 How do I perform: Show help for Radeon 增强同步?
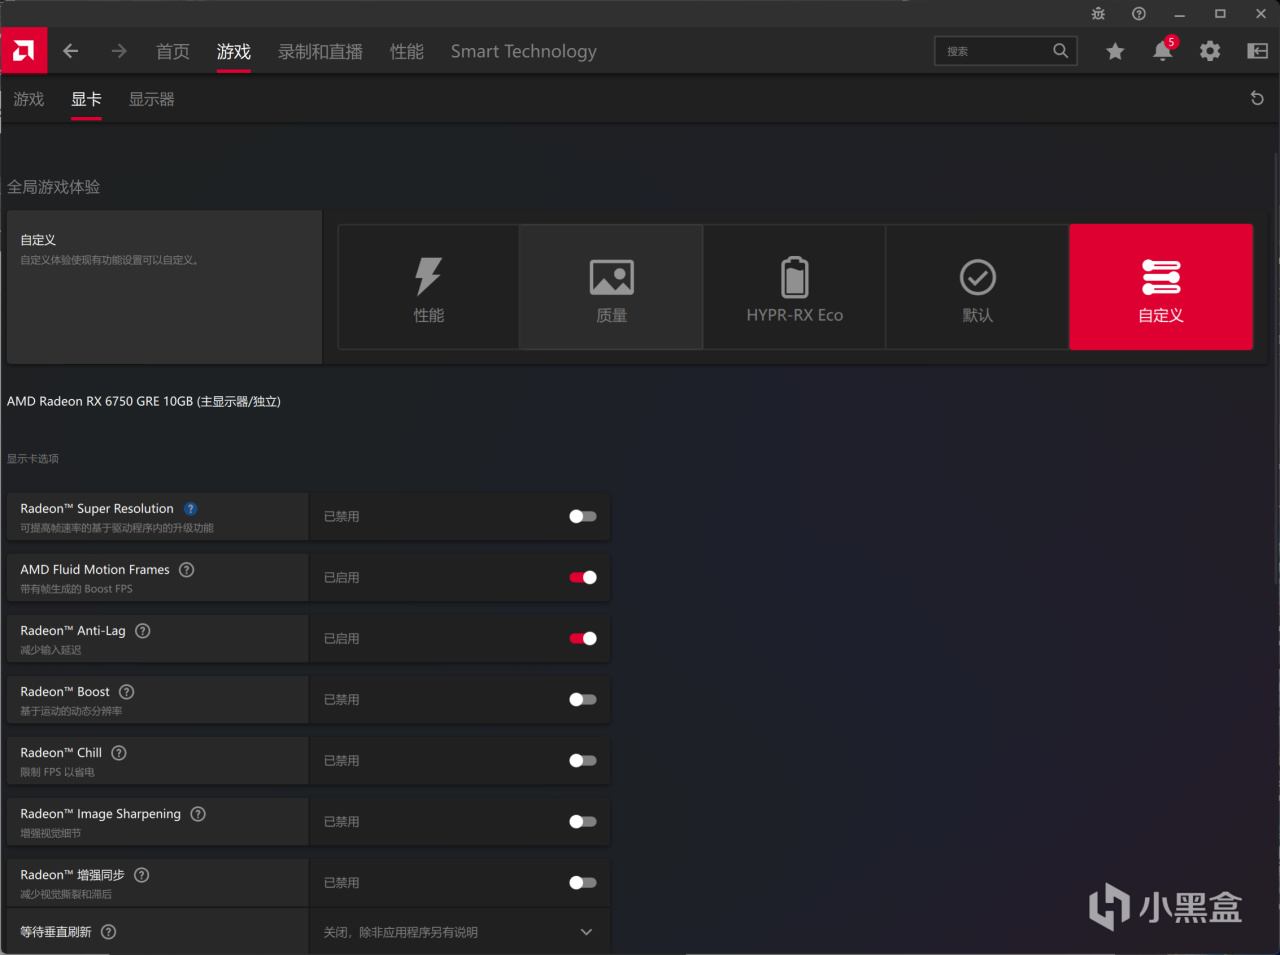[142, 875]
